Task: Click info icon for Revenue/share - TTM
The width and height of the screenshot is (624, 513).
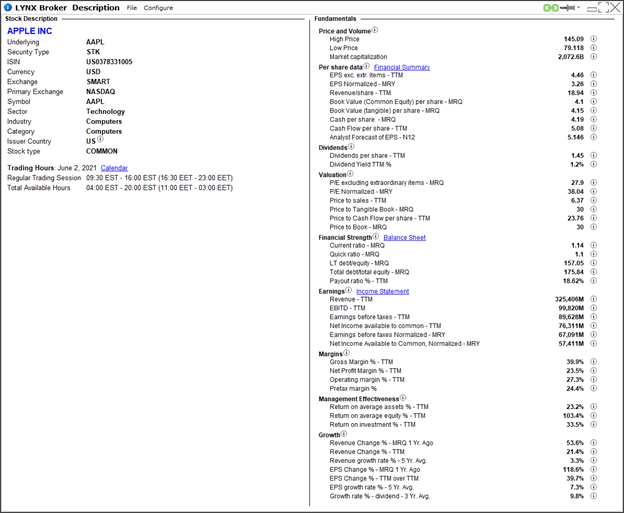Action: point(593,93)
